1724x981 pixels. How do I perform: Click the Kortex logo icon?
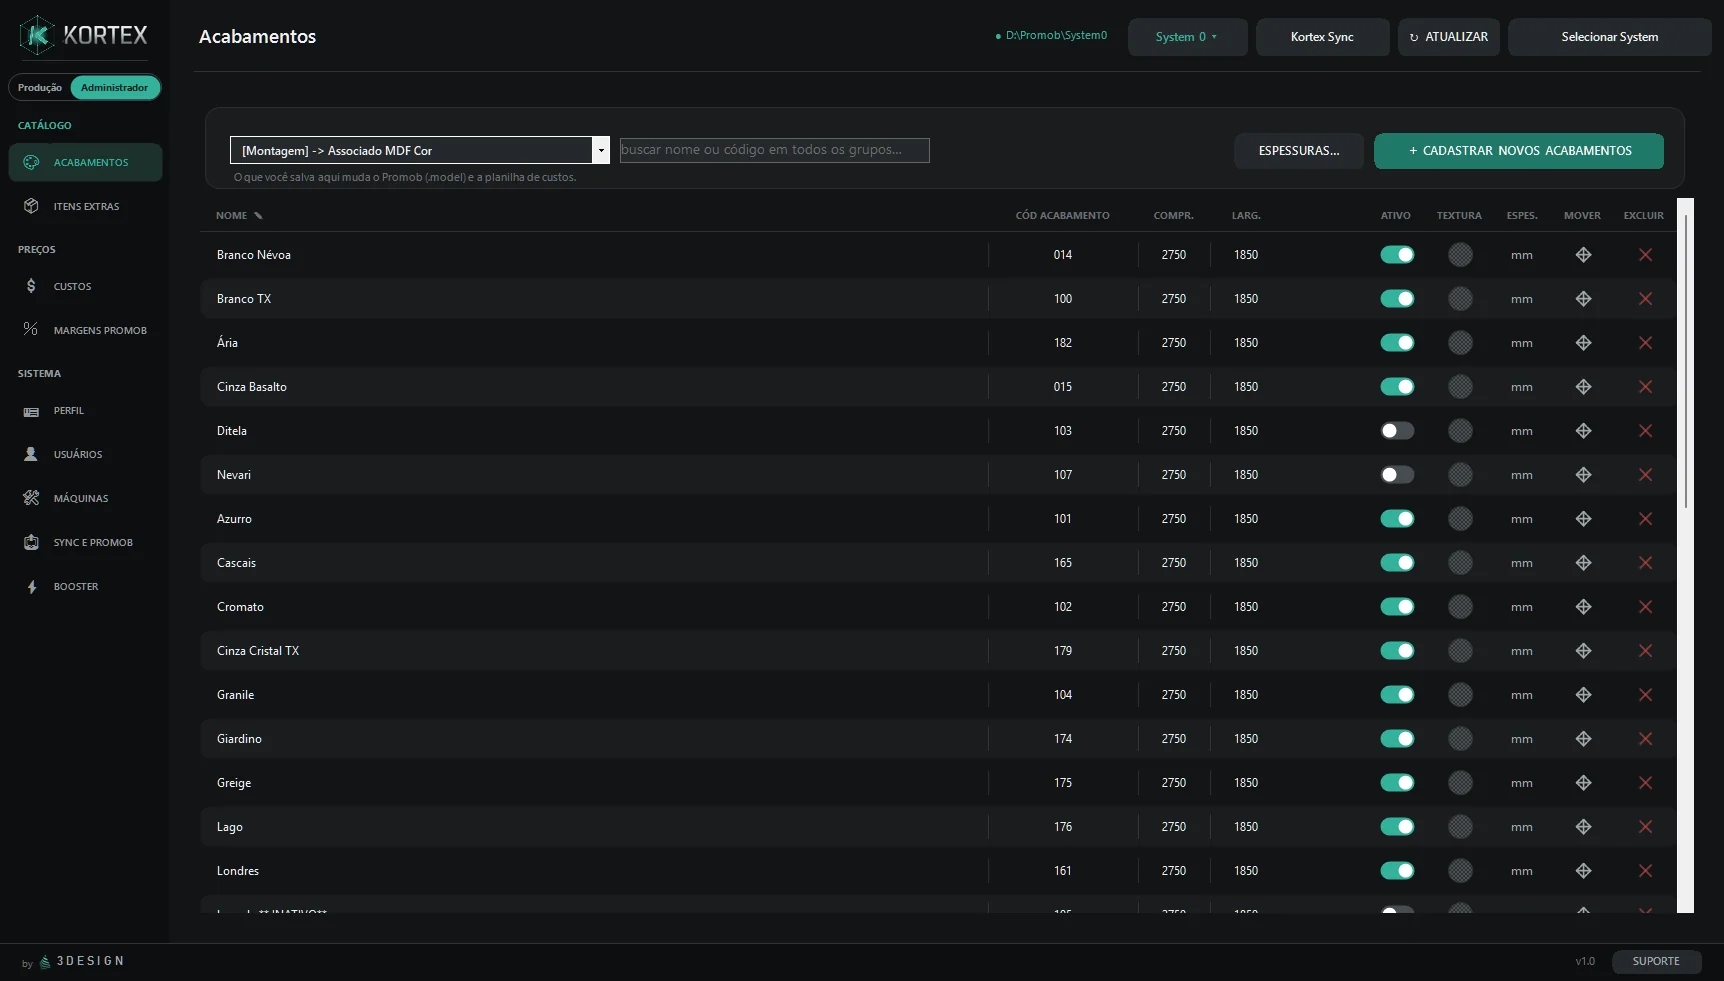tap(37, 35)
